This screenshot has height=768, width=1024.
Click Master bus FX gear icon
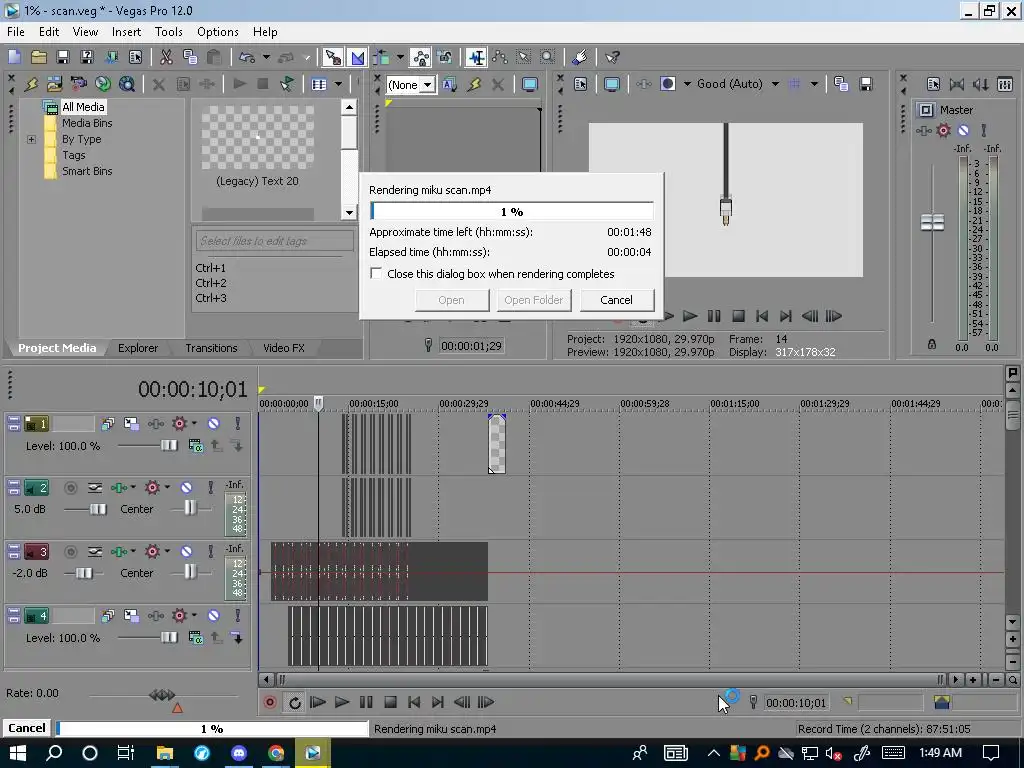point(944,130)
